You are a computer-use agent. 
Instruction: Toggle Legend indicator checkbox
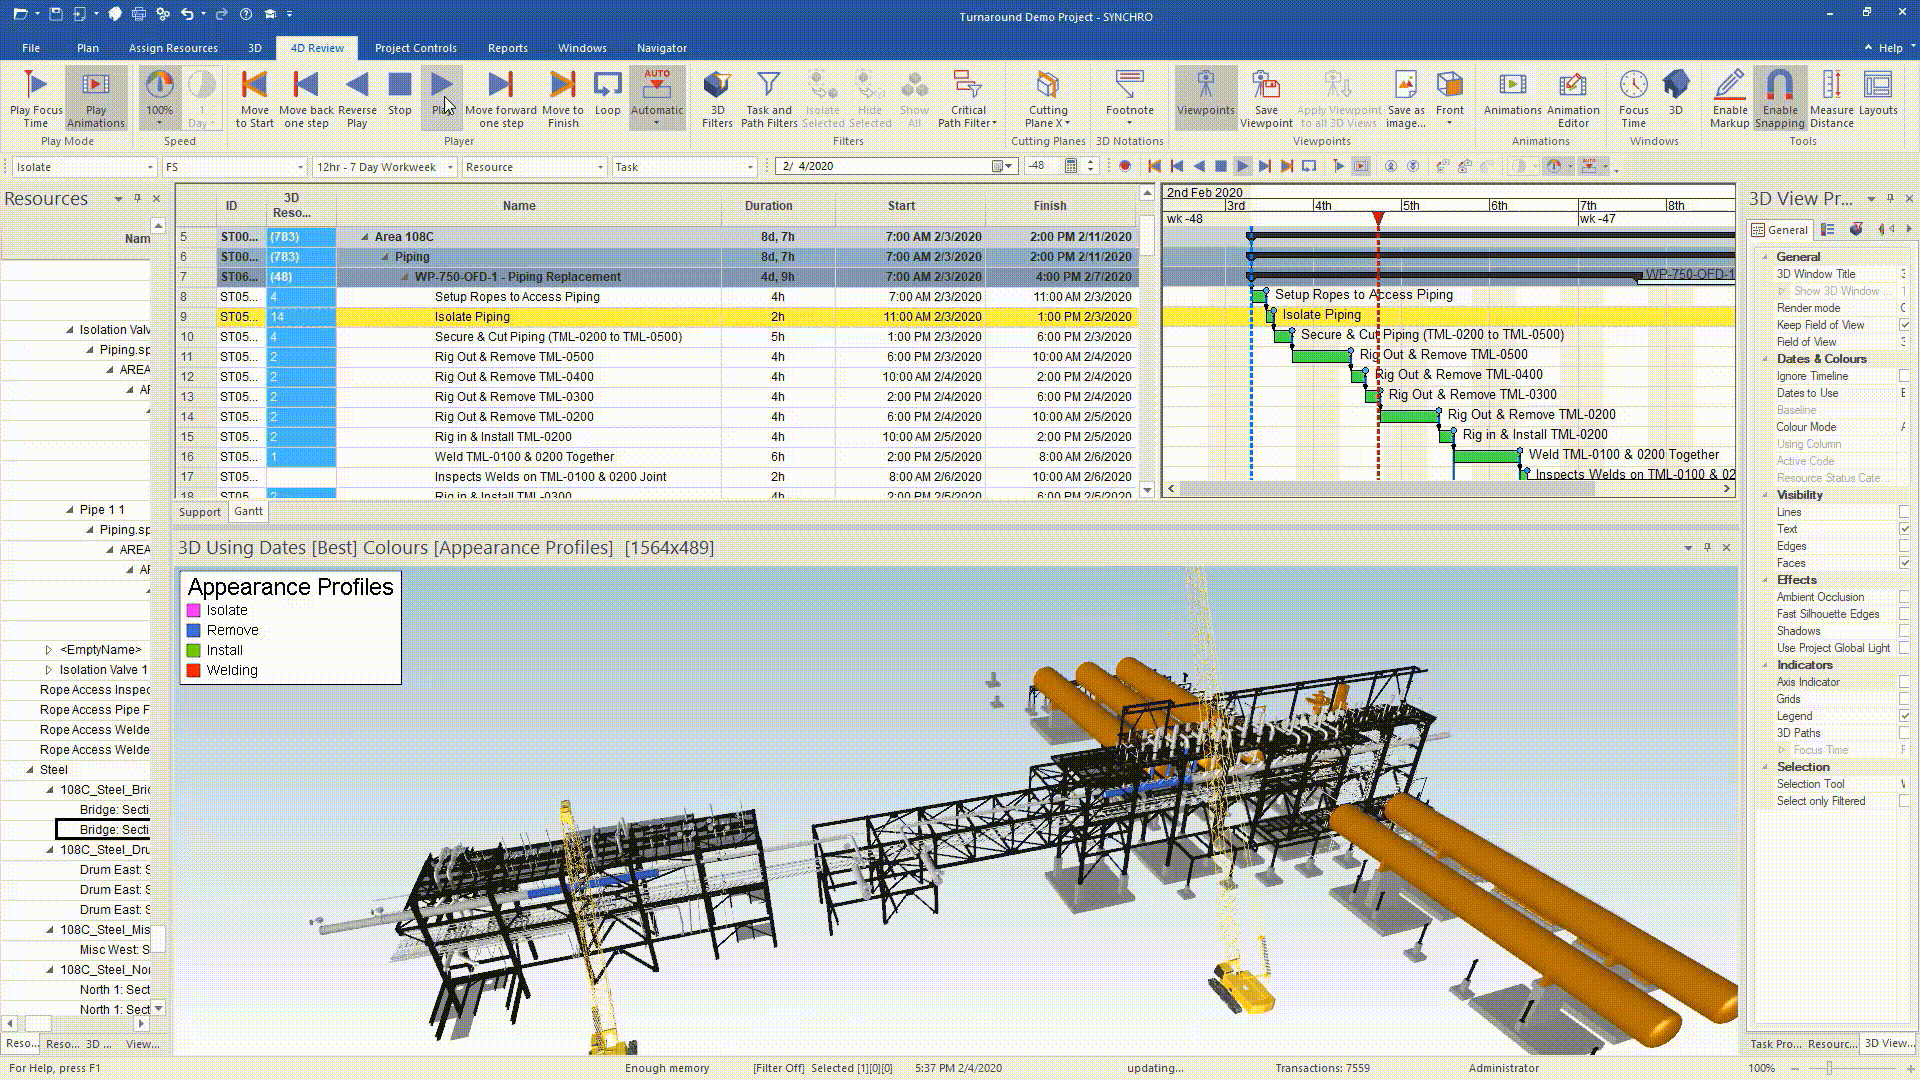point(1904,716)
